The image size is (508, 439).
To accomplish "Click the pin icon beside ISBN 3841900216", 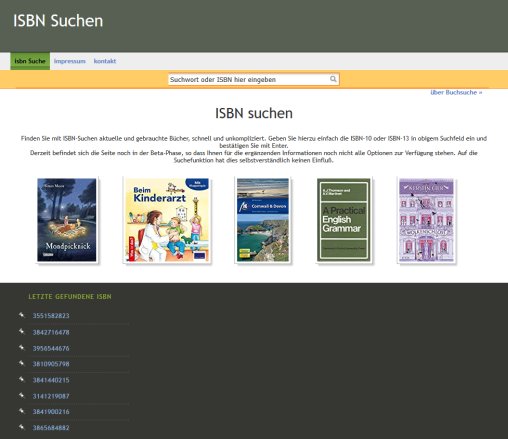I will [x=22, y=411].
